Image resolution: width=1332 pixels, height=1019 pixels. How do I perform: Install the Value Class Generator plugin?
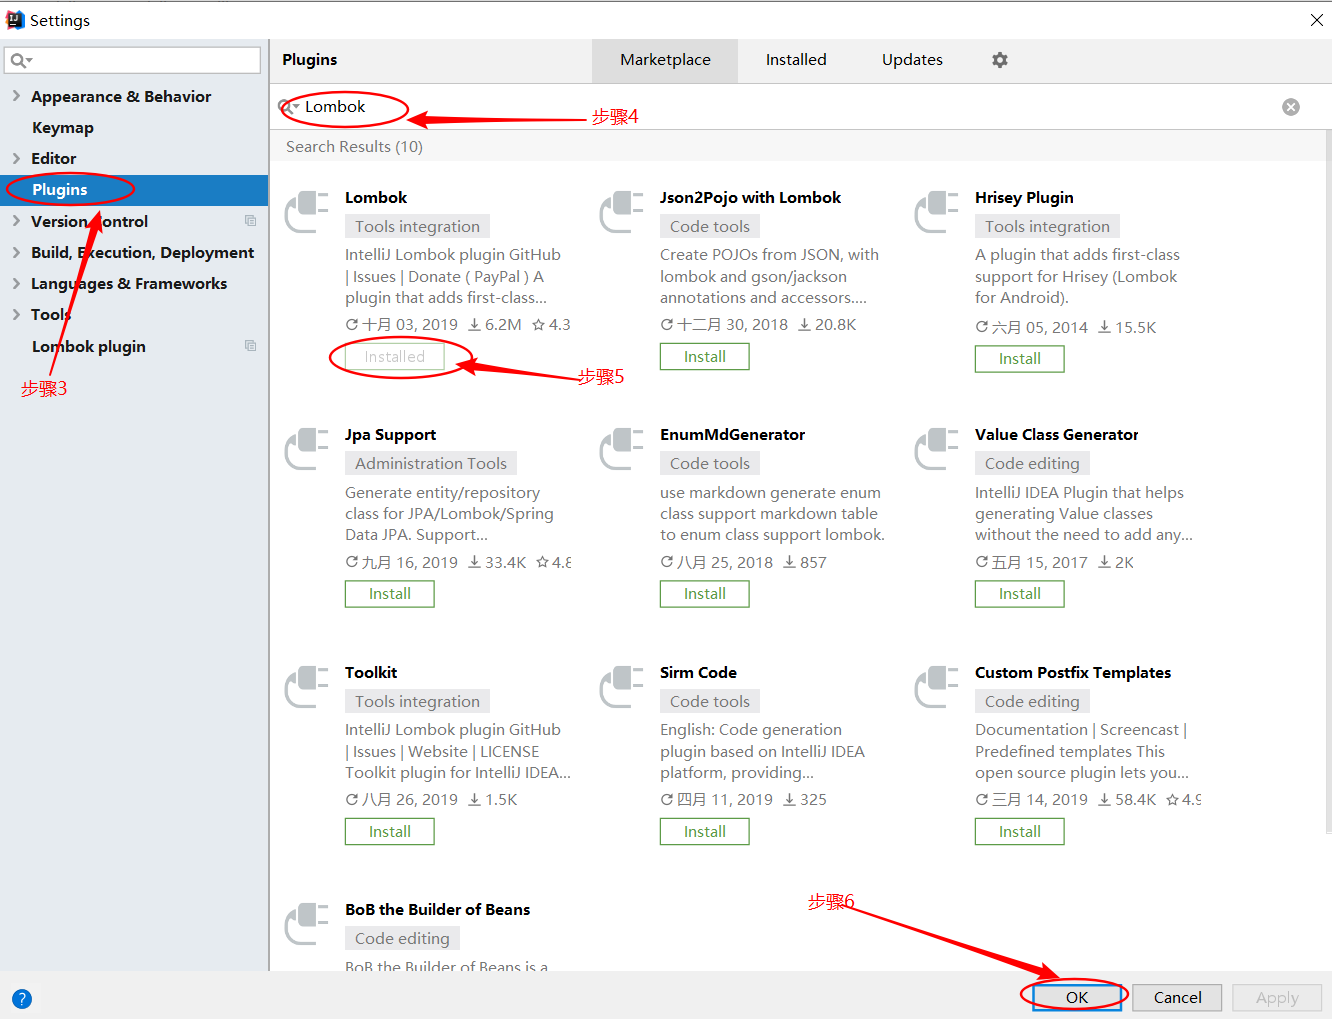point(1020,594)
